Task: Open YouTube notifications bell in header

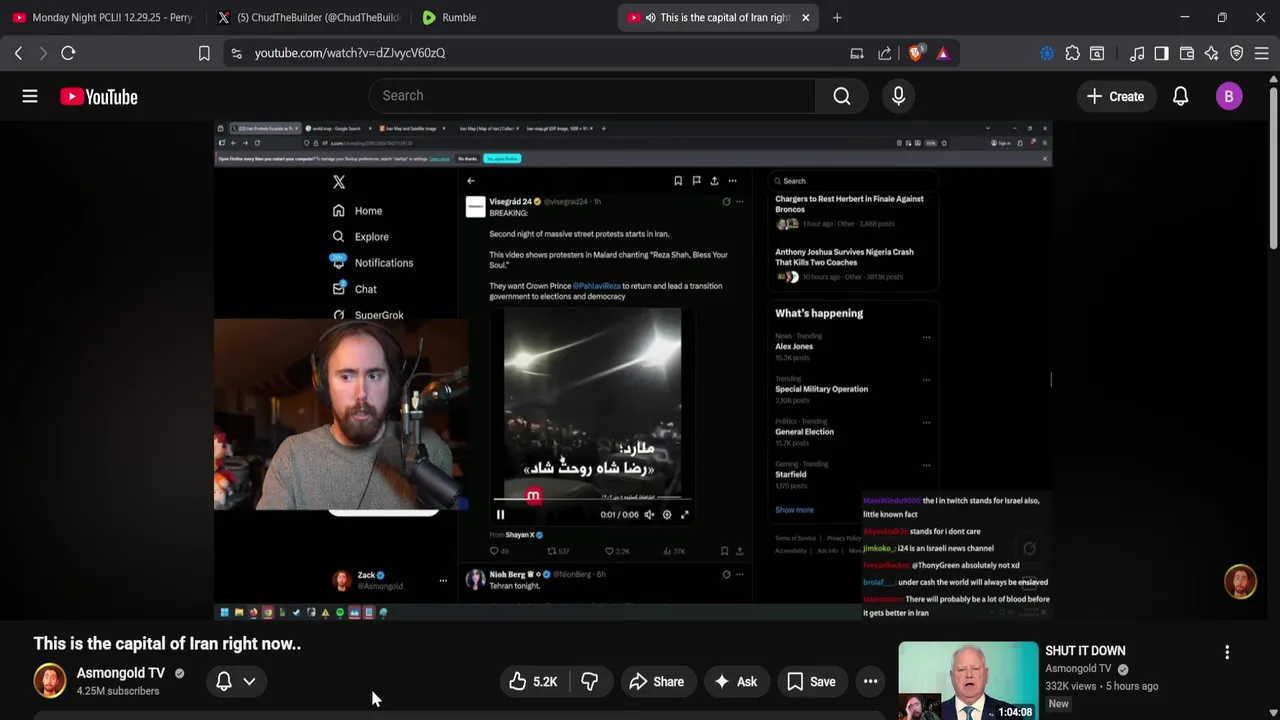Action: click(x=1180, y=96)
